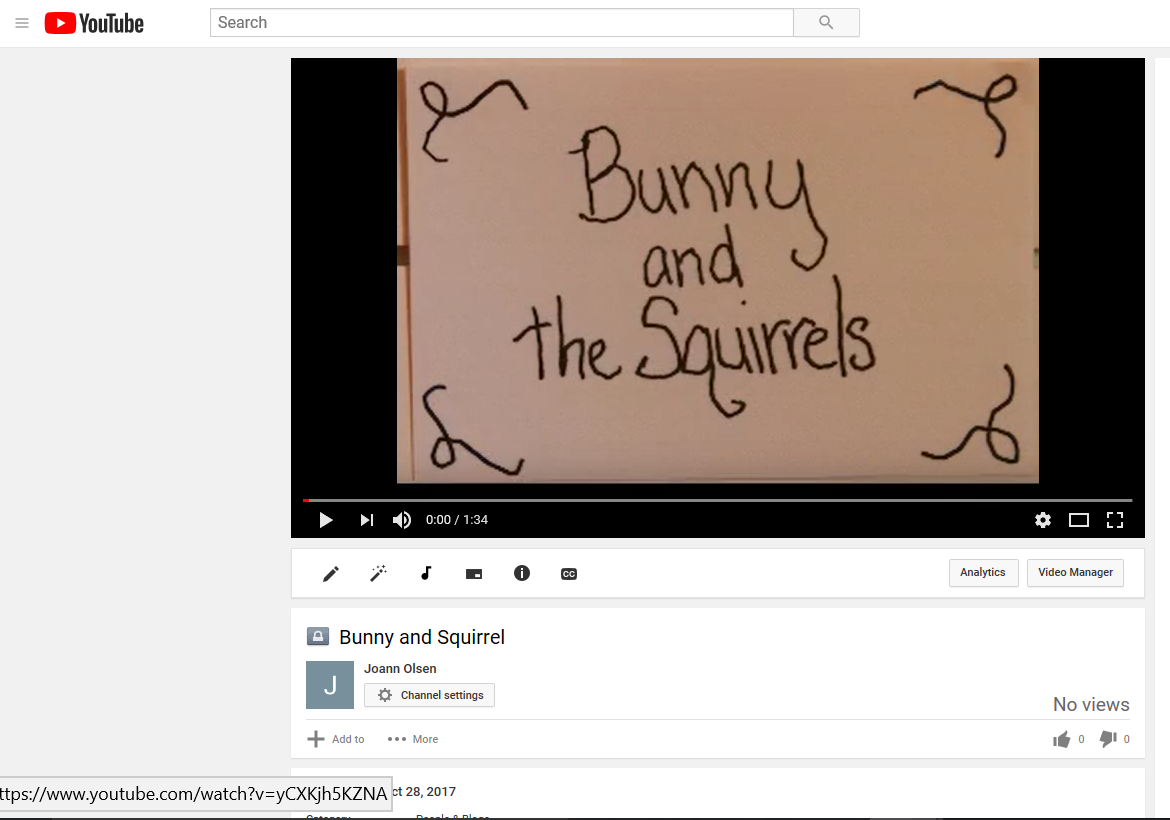Screen dimensions: 1170x820
Task: Open the Video Manager
Action: pyautogui.click(x=1075, y=572)
